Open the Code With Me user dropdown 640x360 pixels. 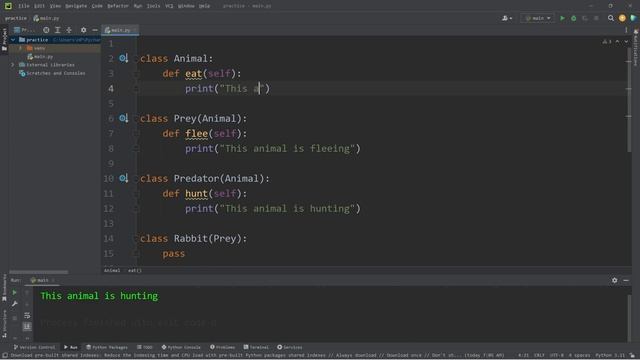coord(507,18)
